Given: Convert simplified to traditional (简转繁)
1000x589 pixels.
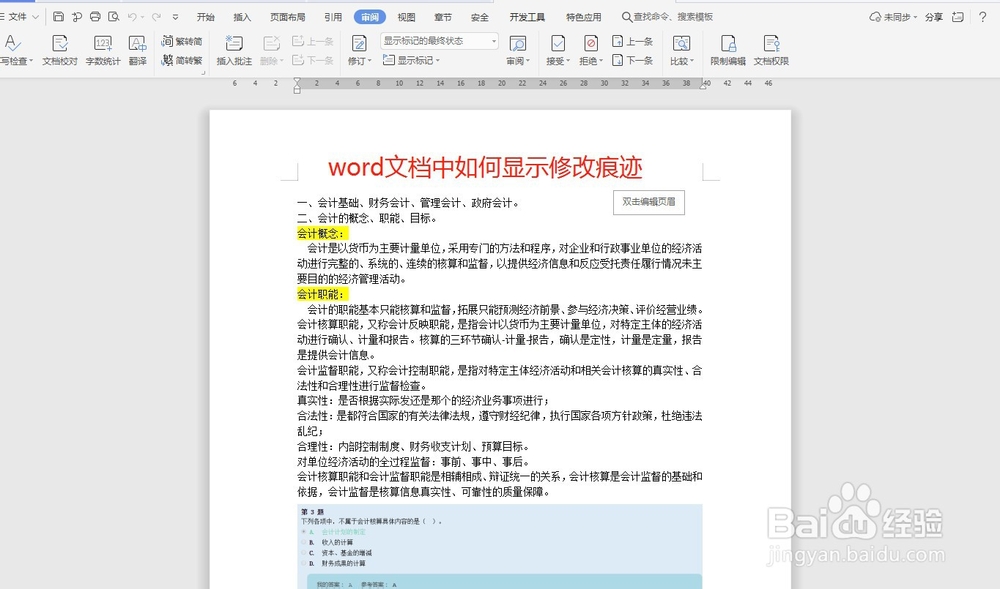Looking at the screenshot, I should [x=182, y=61].
